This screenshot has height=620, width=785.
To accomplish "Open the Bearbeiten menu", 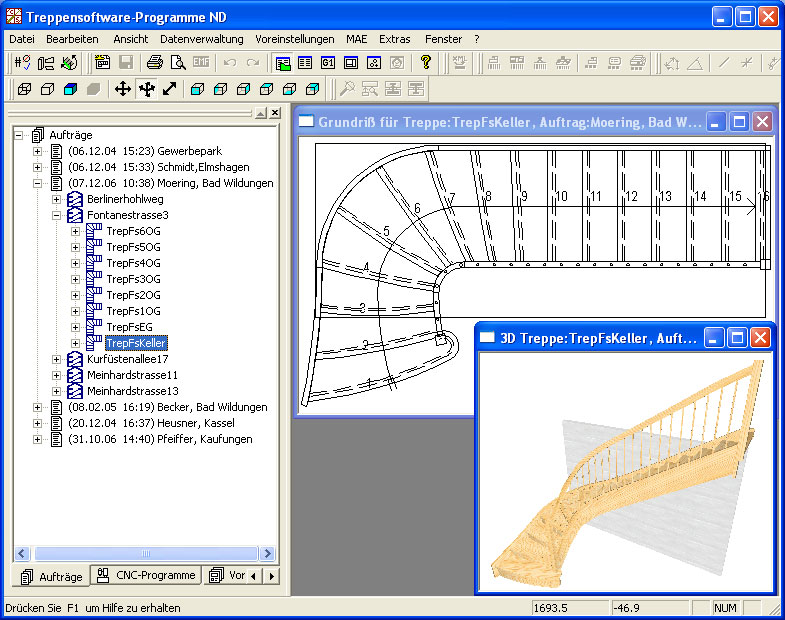I will coord(72,39).
